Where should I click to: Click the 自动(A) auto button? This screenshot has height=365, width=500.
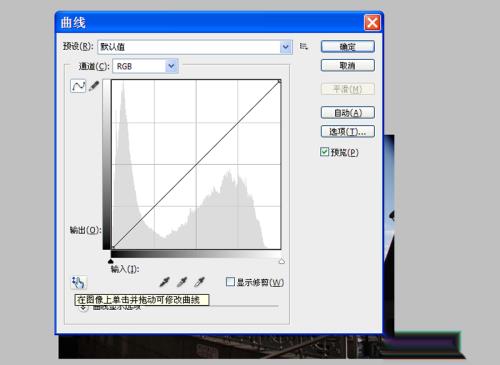tap(348, 113)
